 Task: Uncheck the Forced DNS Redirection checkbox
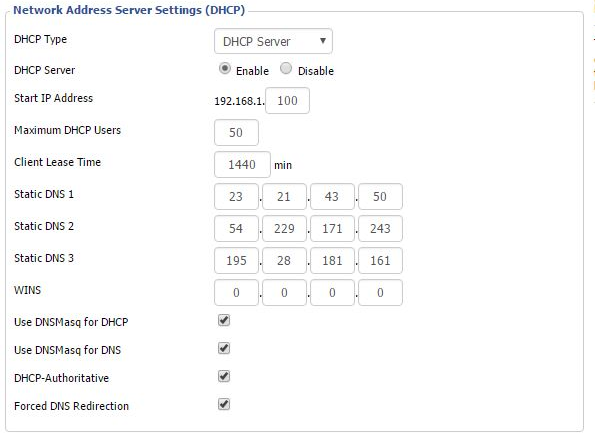pos(224,404)
